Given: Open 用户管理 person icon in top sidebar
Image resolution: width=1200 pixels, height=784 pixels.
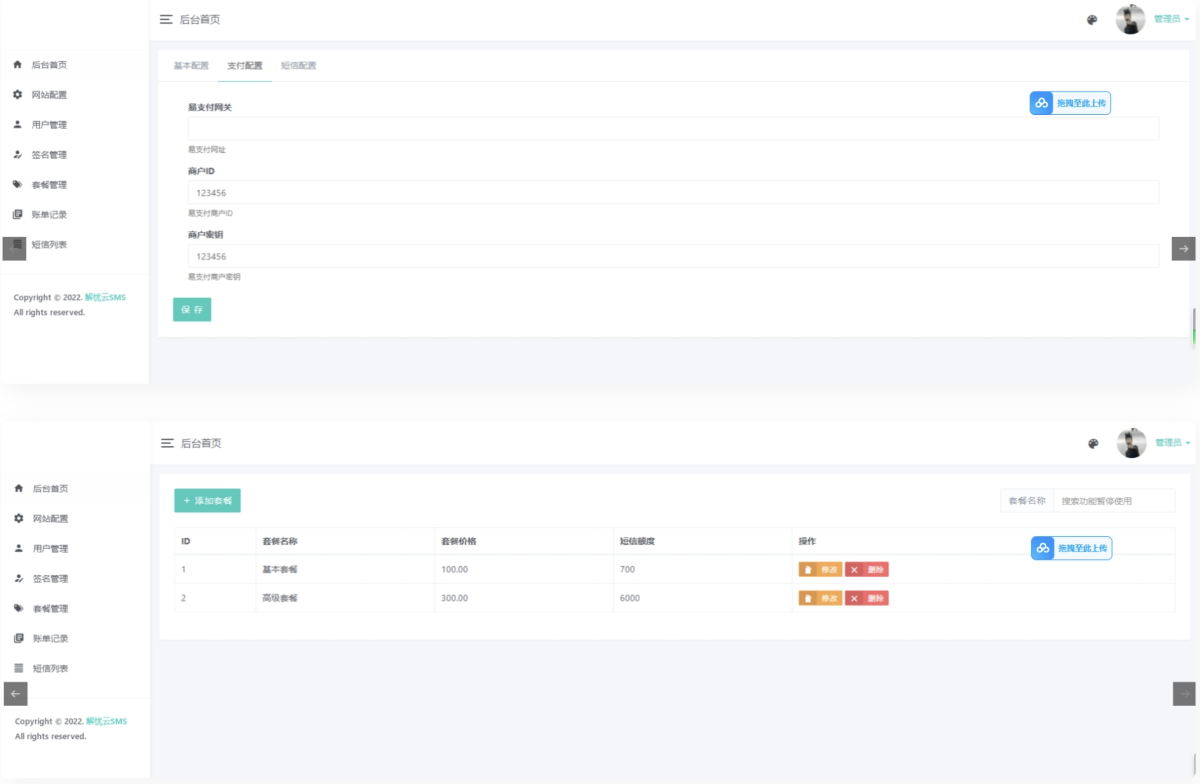Looking at the screenshot, I should (x=17, y=124).
